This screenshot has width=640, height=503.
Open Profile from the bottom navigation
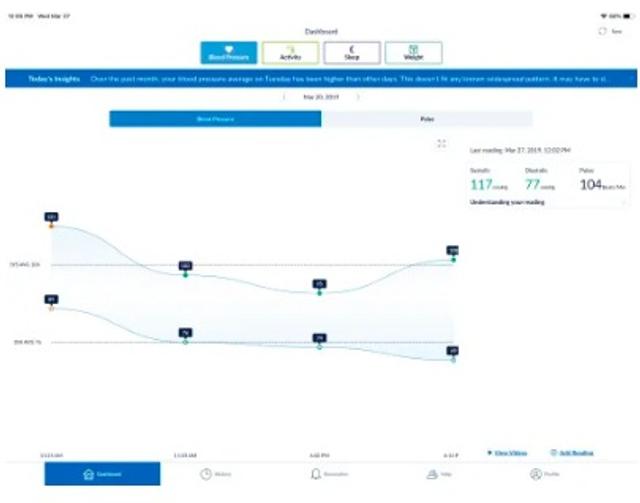[x=544, y=474]
